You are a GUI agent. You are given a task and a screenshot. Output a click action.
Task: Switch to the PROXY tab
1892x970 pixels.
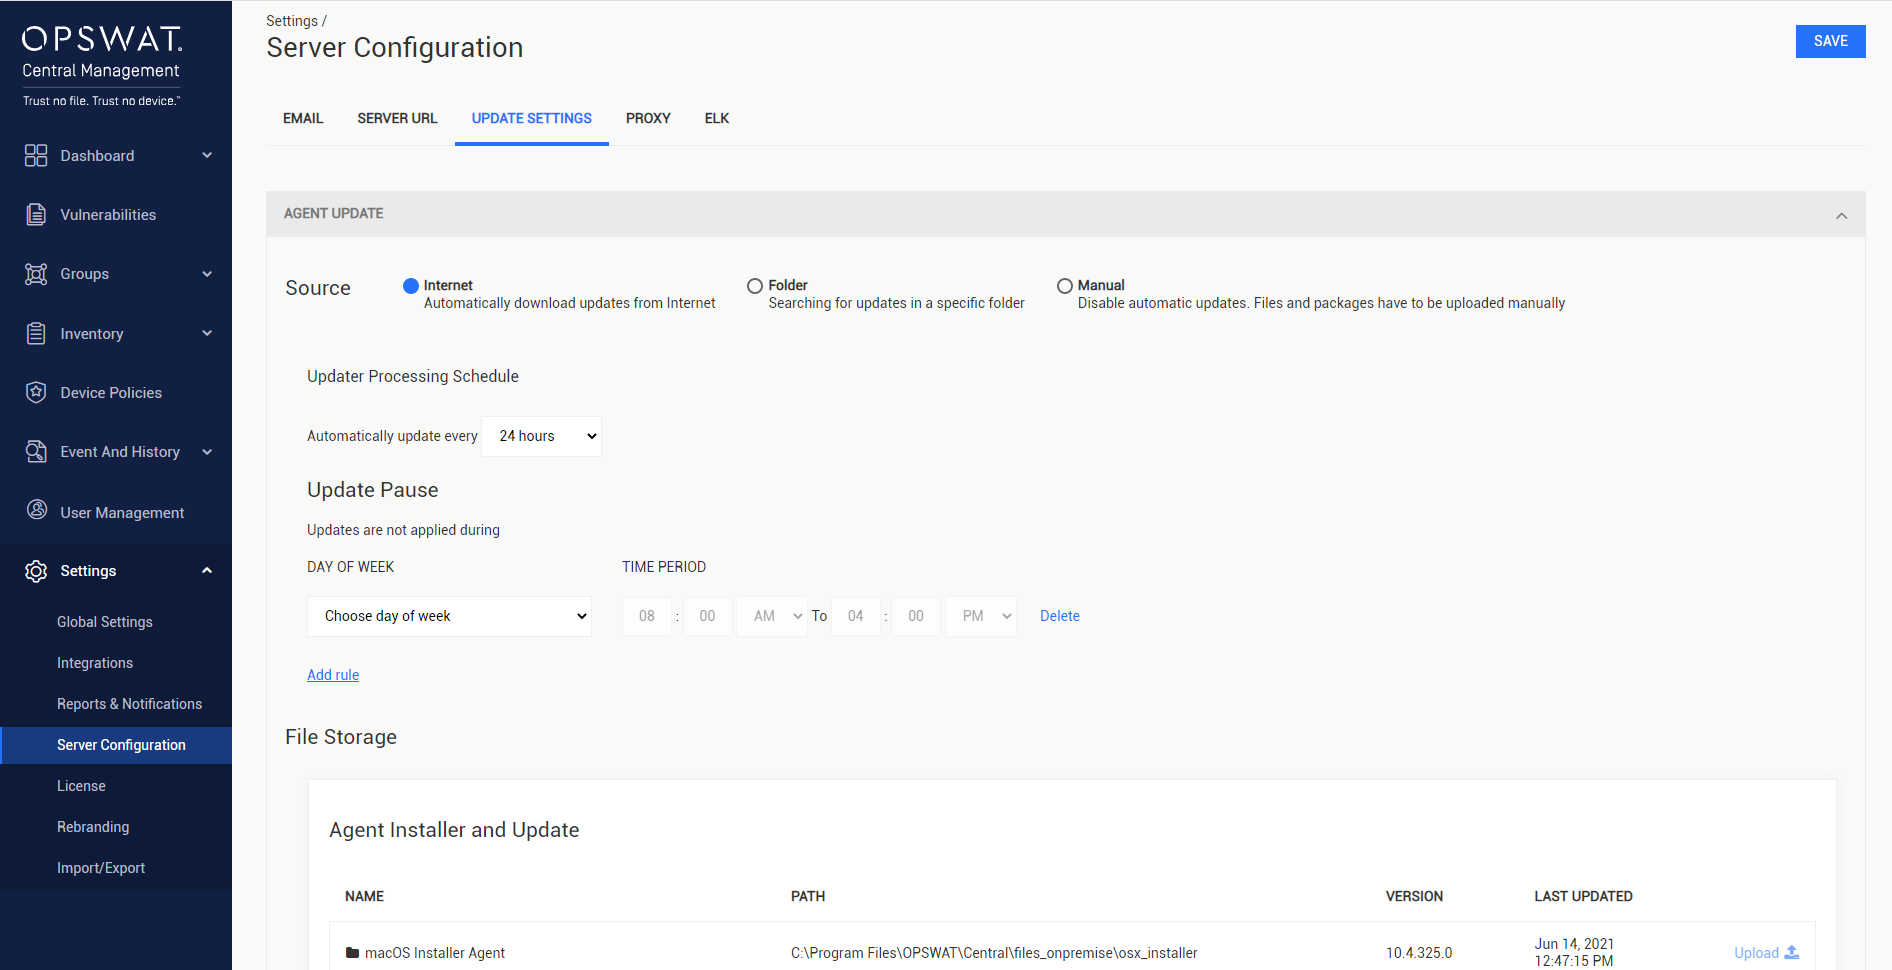coord(648,118)
